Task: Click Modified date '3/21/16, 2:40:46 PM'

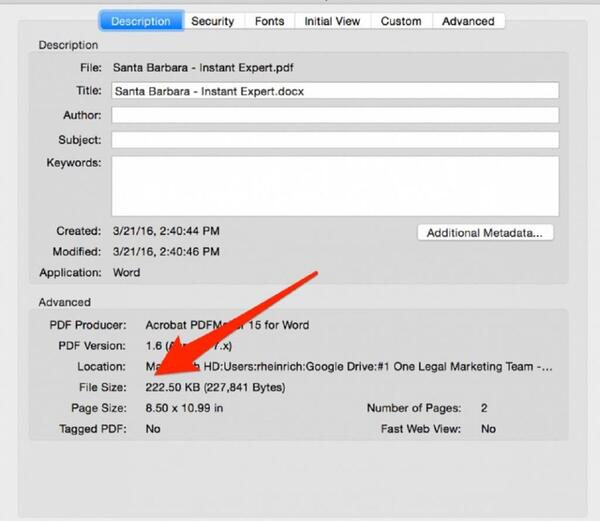Action: pyautogui.click(x=166, y=252)
